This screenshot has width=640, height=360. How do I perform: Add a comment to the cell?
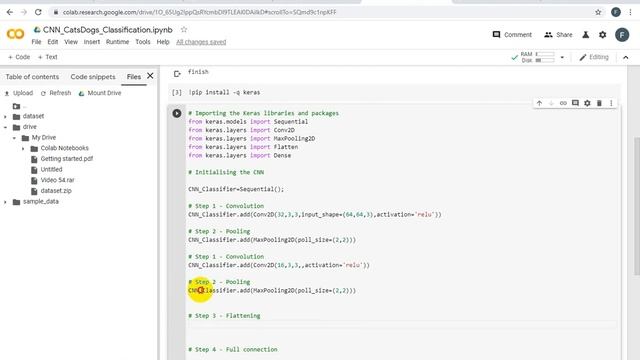575,103
